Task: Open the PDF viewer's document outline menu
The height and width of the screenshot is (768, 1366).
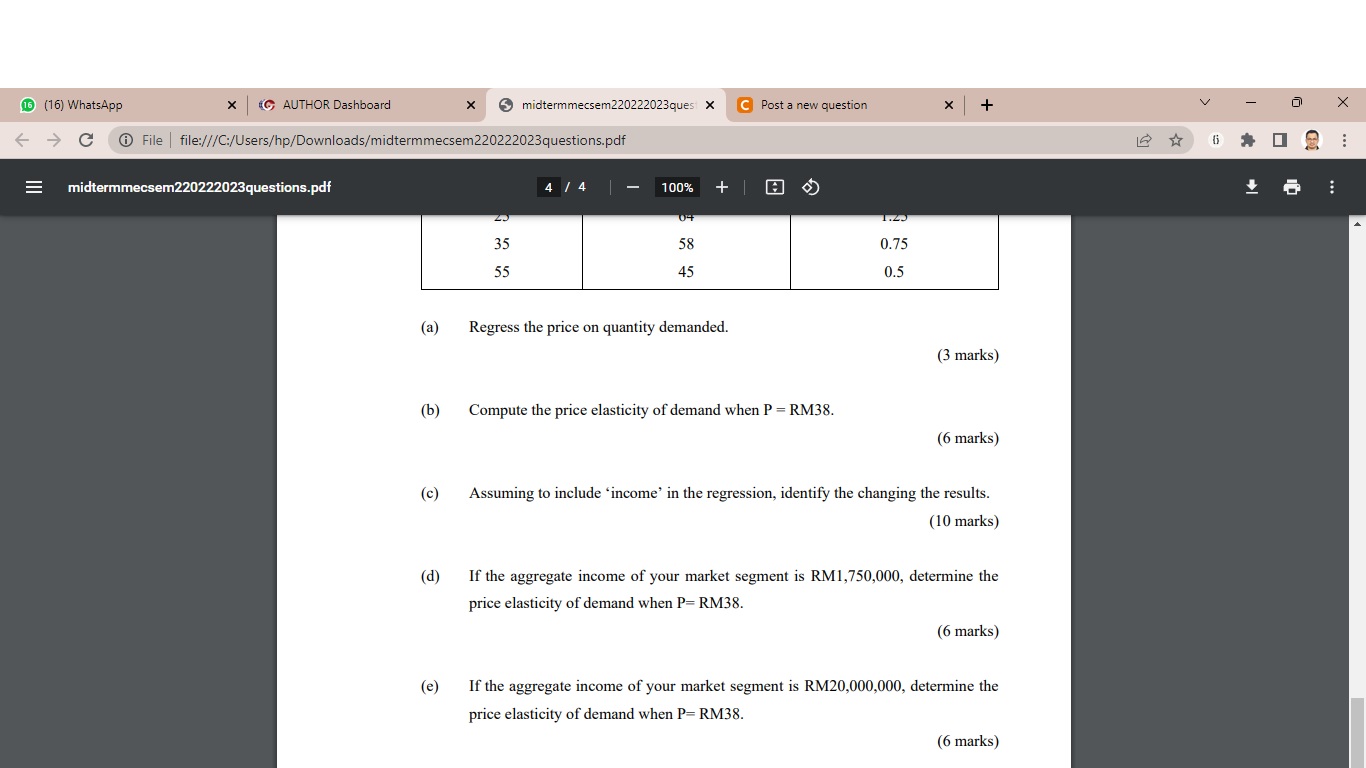Action: [x=33, y=187]
